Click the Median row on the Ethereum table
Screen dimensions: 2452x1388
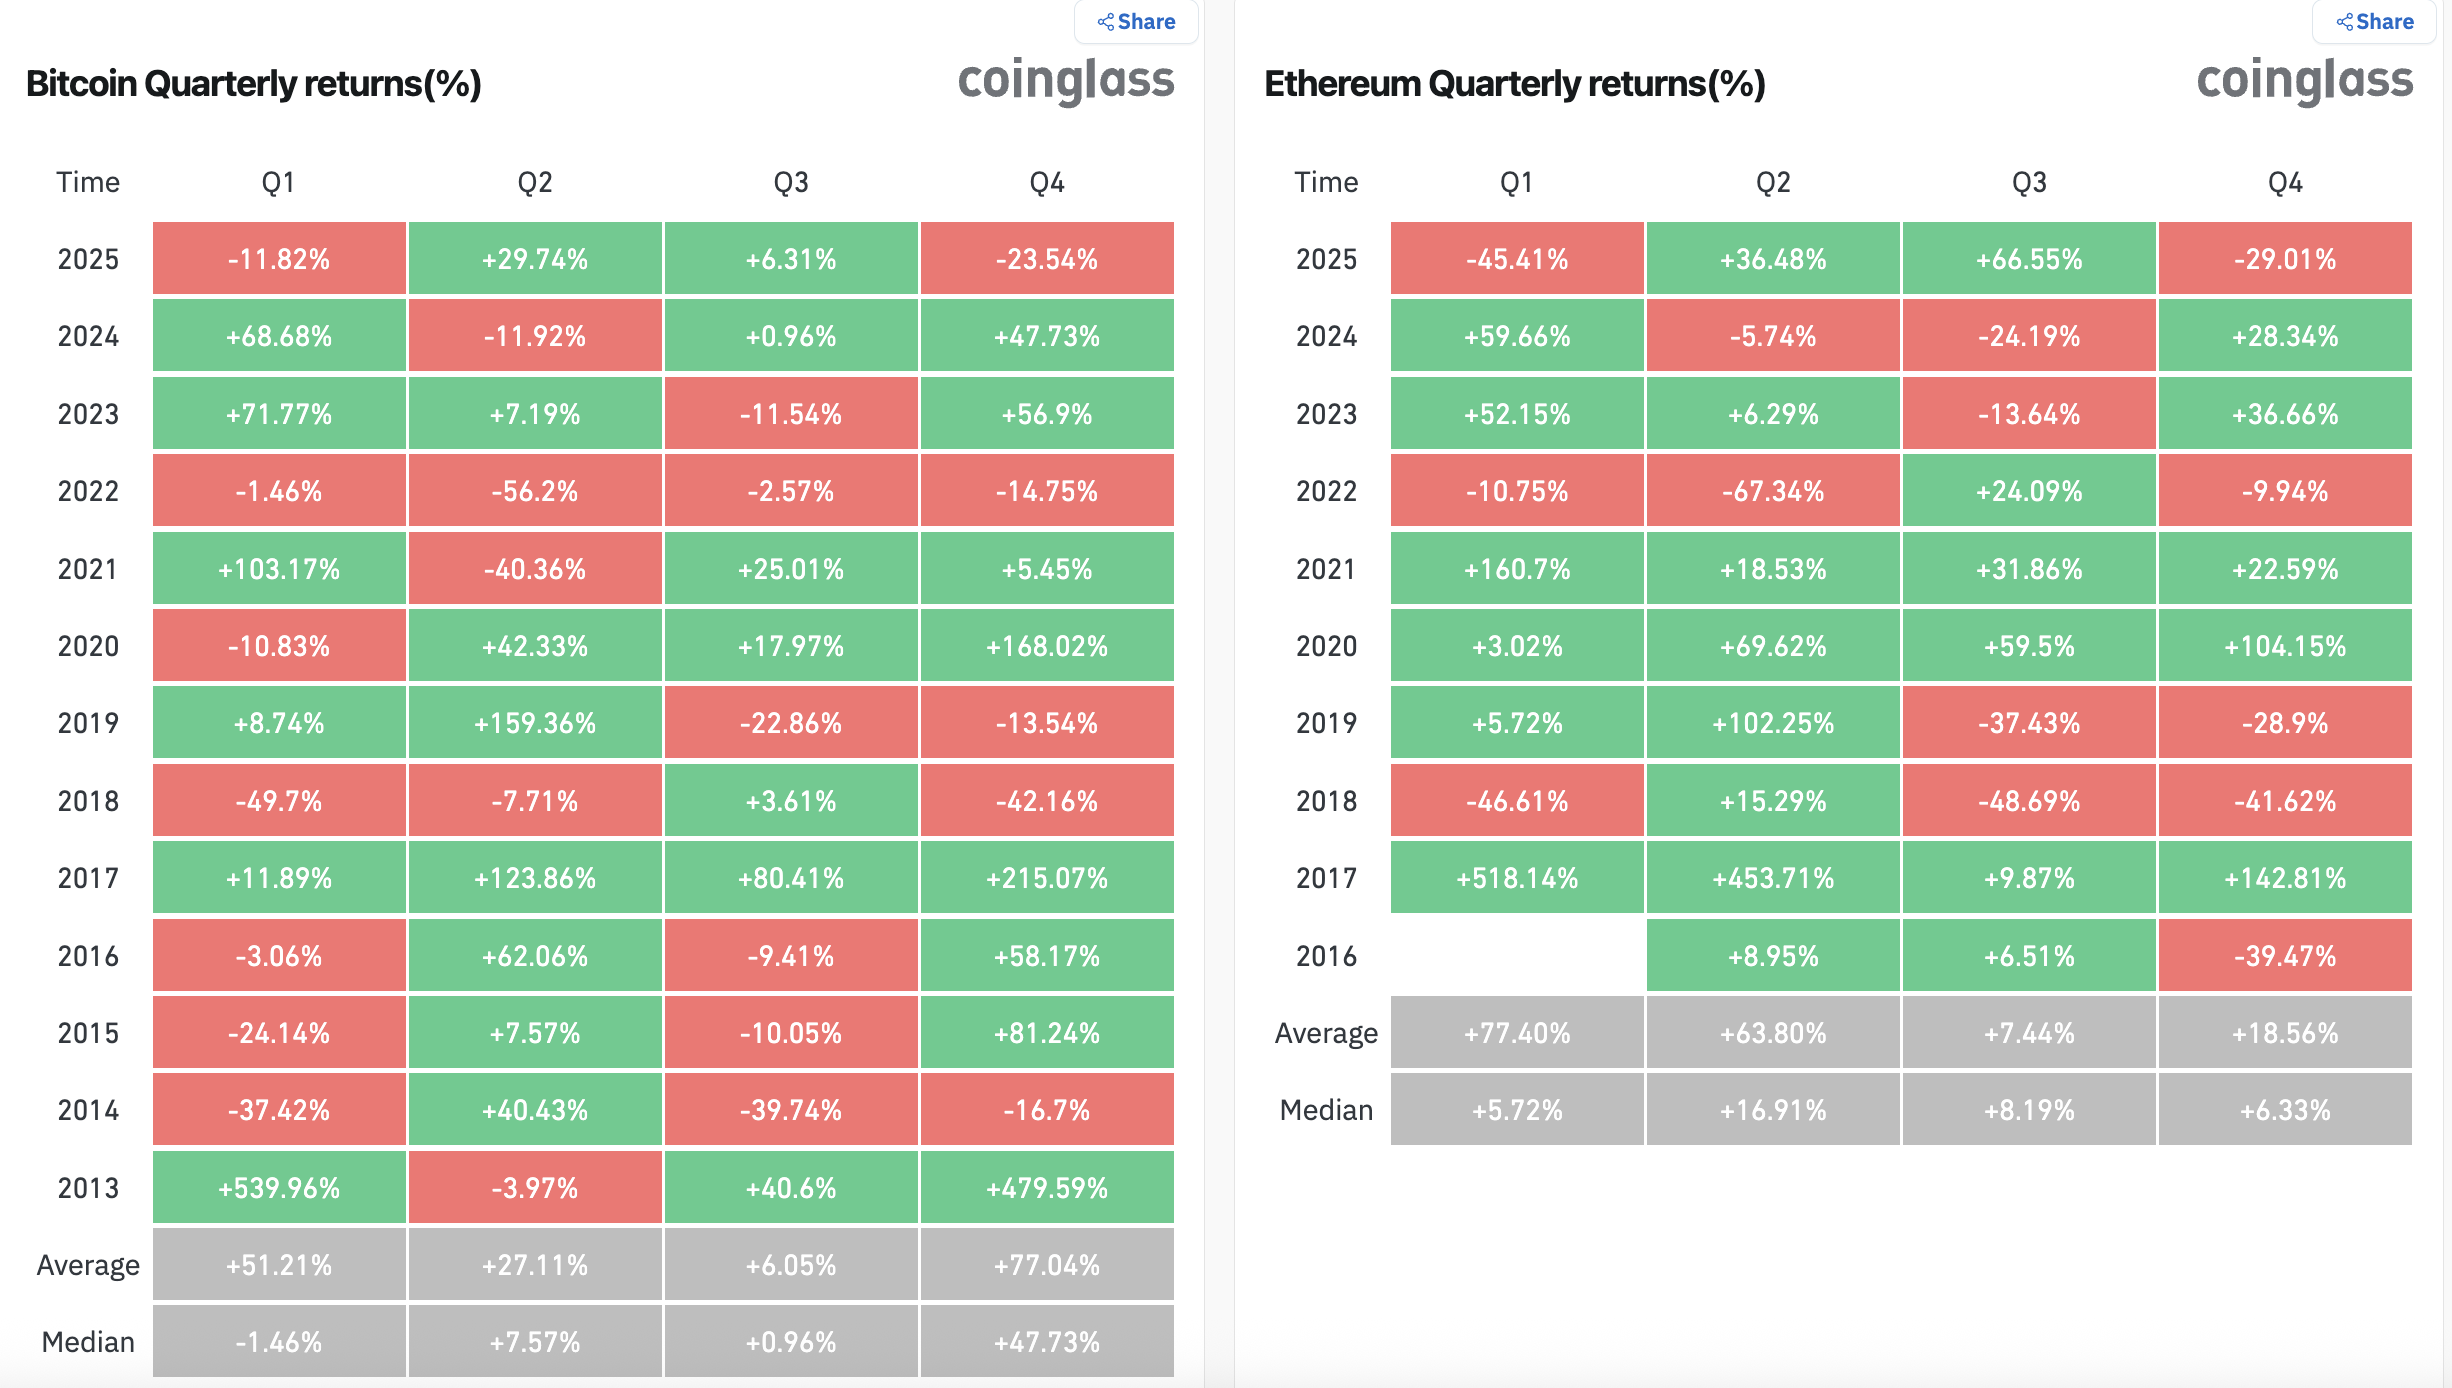coord(1327,1109)
